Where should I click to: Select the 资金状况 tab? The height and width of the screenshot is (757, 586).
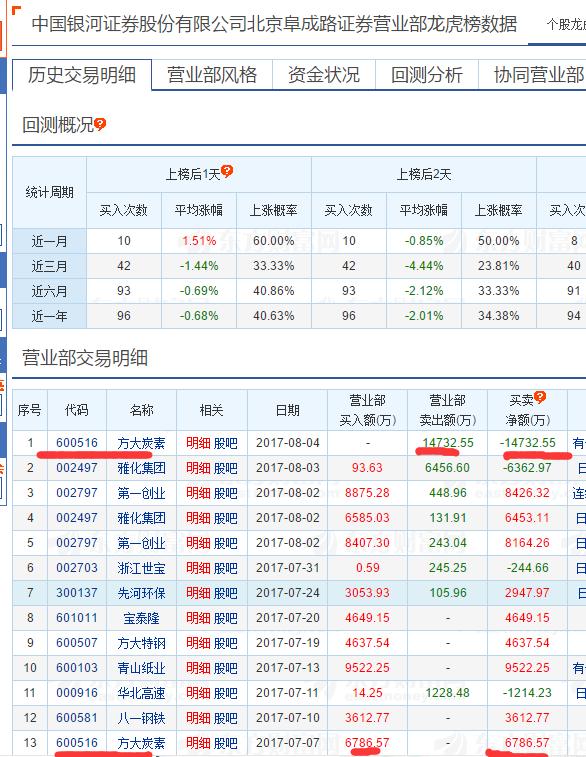[323, 75]
